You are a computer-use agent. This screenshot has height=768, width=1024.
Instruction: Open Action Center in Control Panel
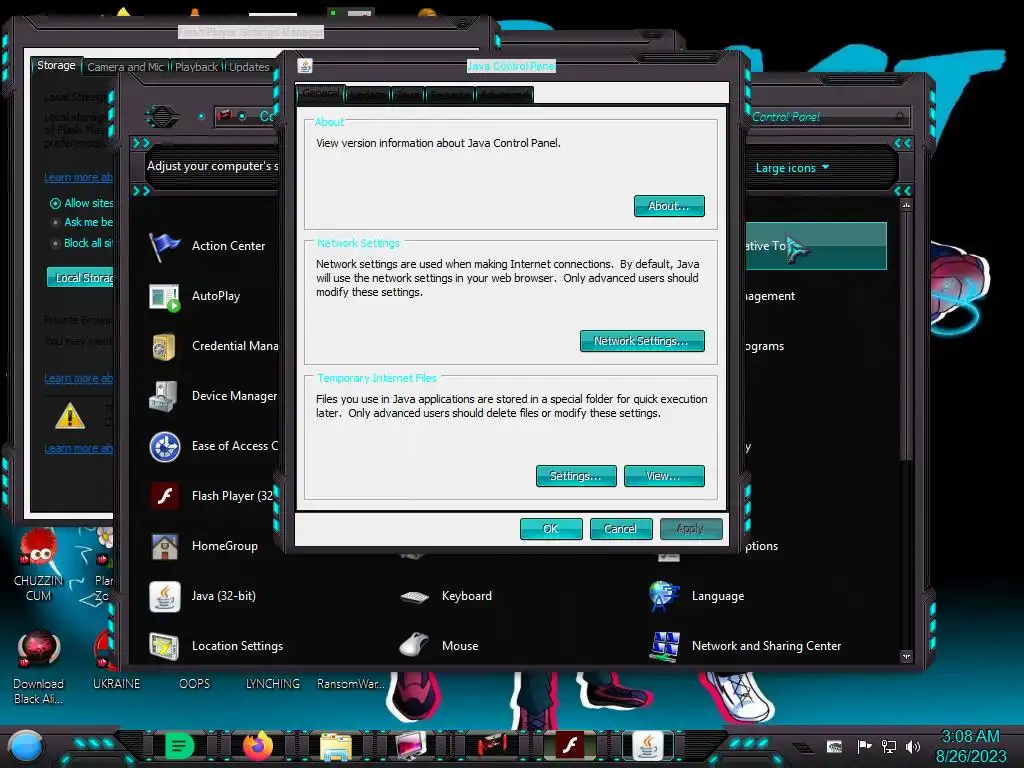coord(208,246)
